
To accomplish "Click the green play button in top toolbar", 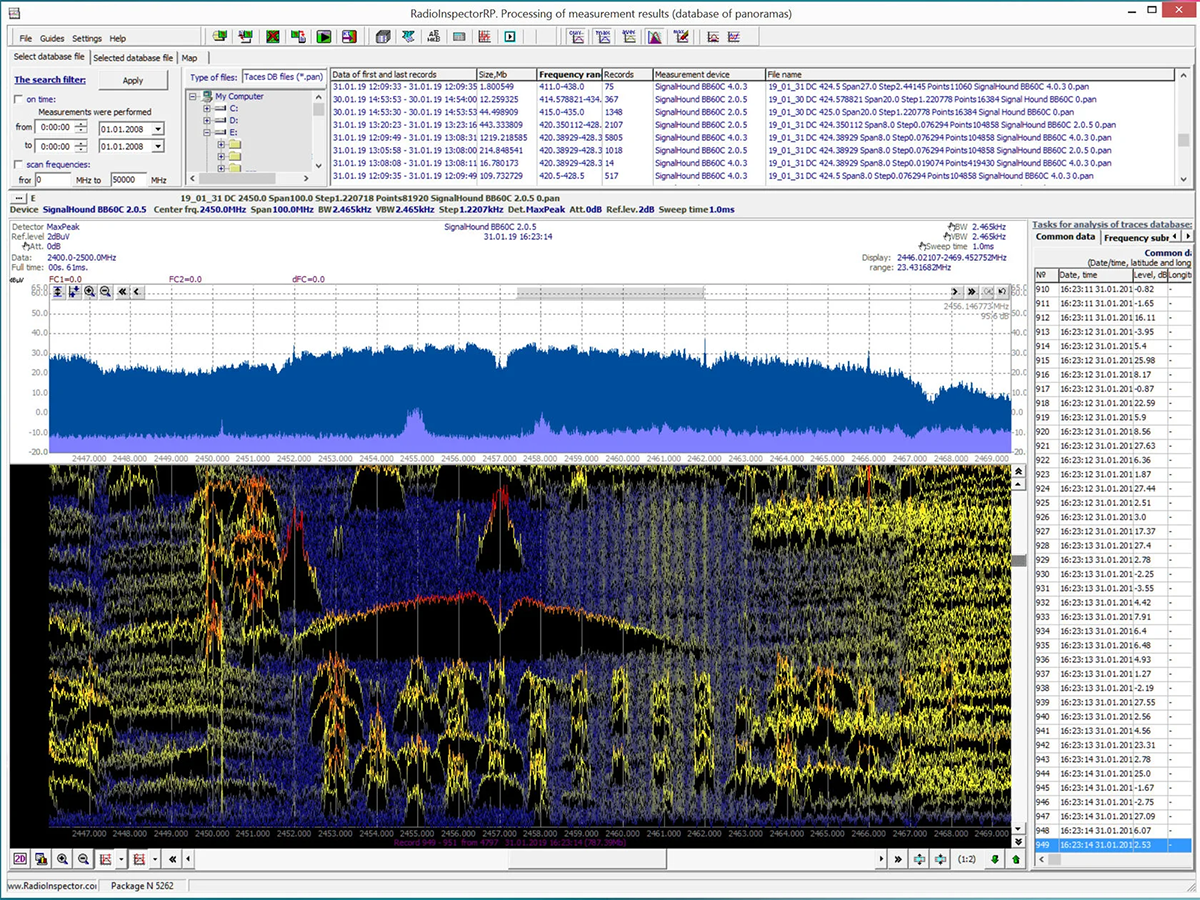I will pyautogui.click(x=323, y=37).
